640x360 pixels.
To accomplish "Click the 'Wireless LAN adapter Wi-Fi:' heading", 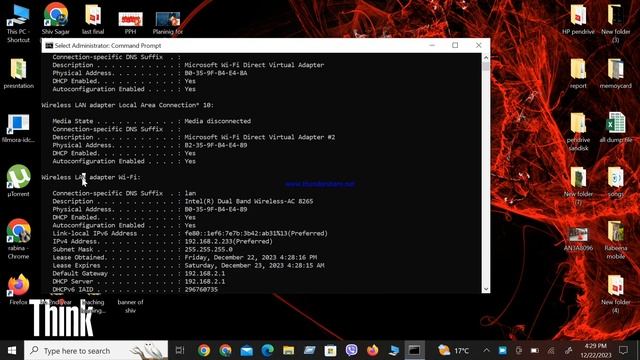I will click(x=91, y=177).
